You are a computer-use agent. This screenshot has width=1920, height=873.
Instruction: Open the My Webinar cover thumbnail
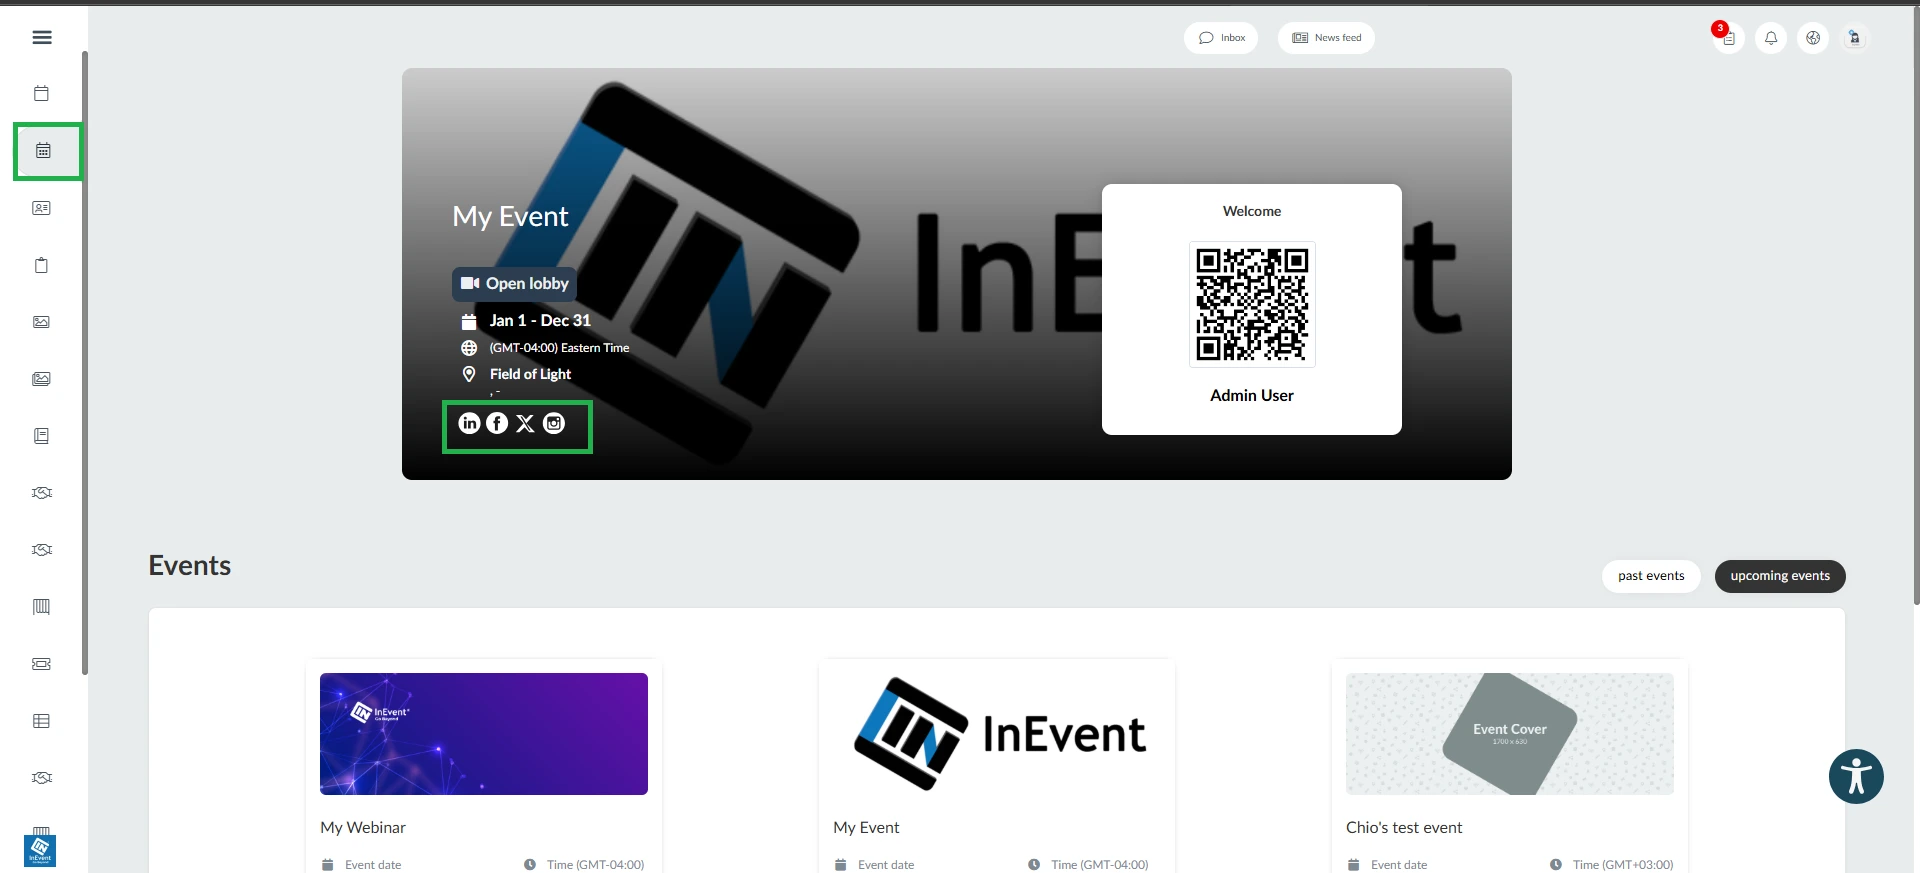coord(484,734)
